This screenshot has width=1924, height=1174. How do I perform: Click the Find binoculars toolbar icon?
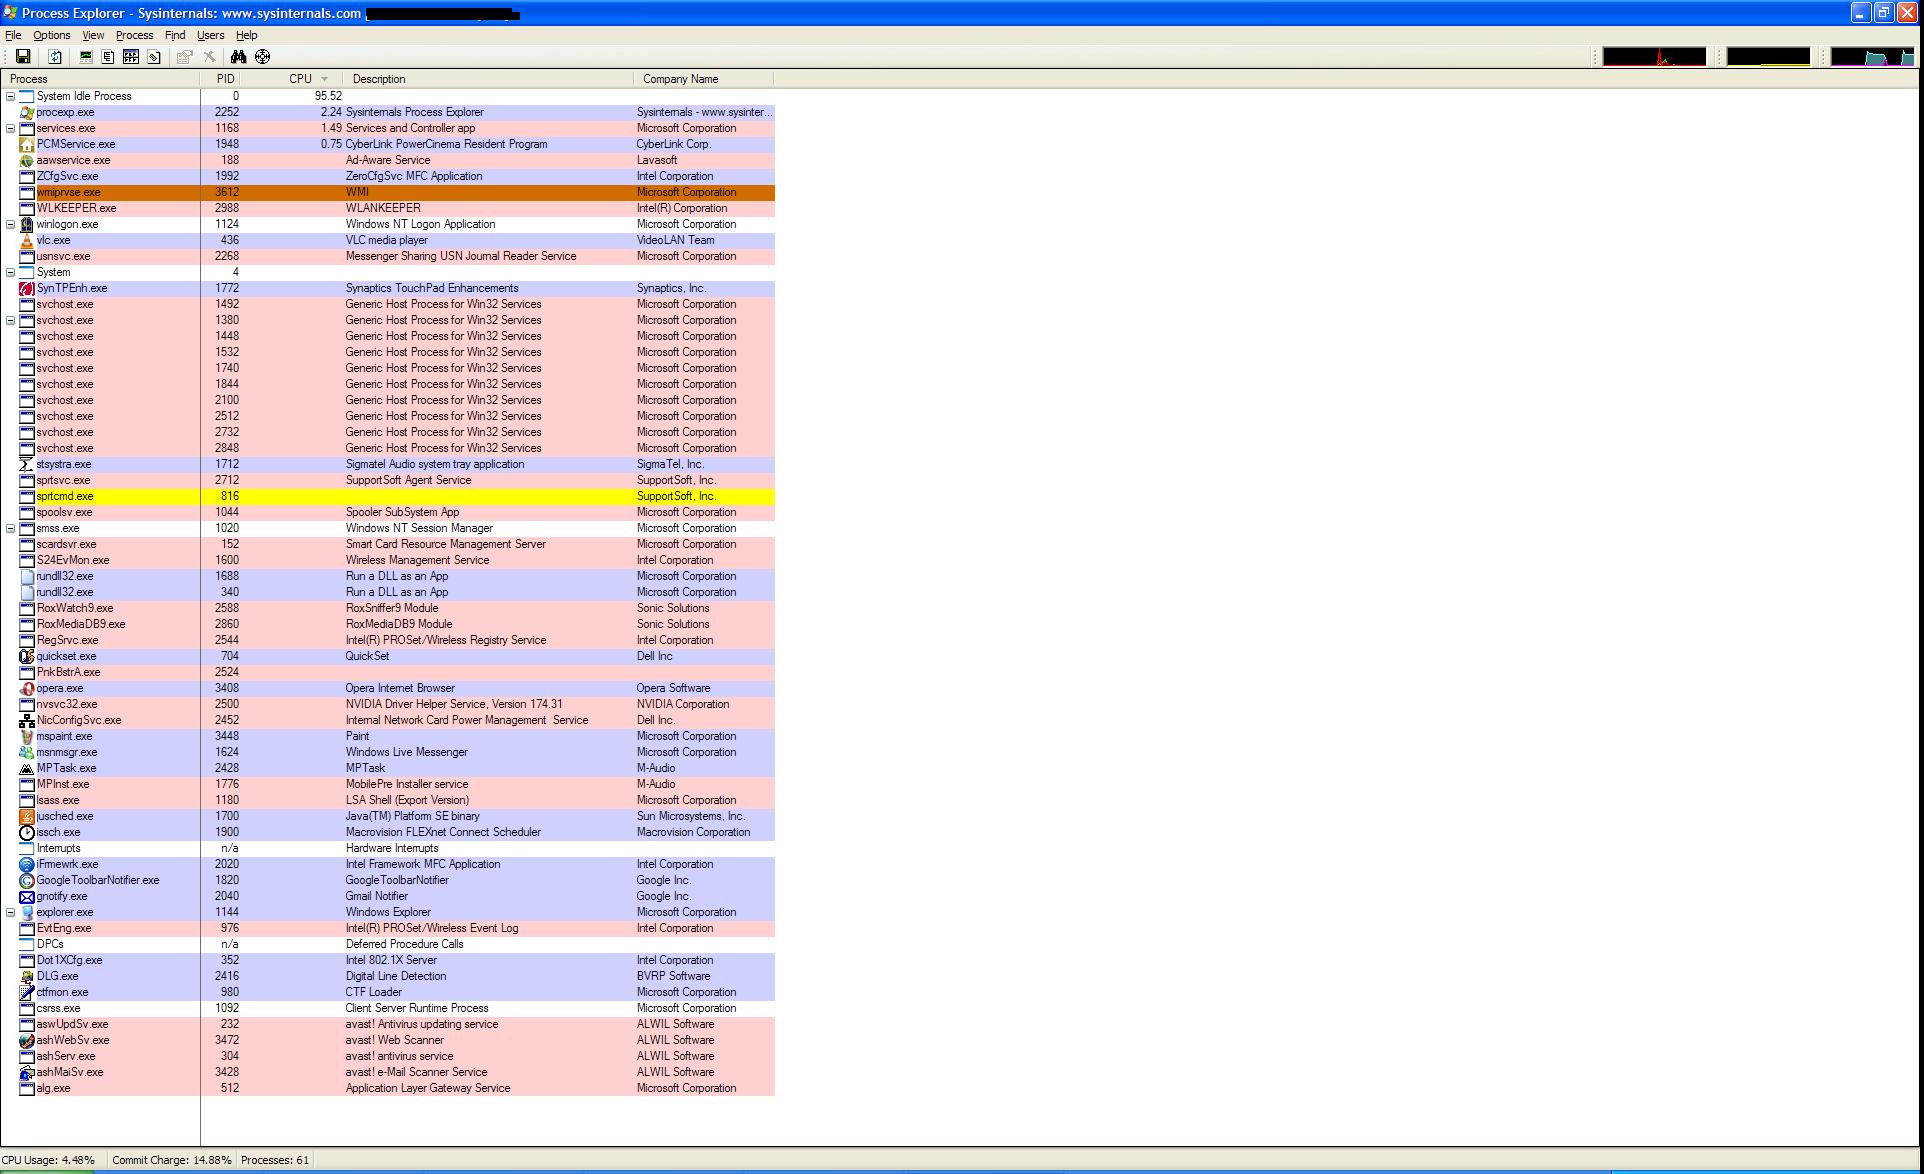238,57
